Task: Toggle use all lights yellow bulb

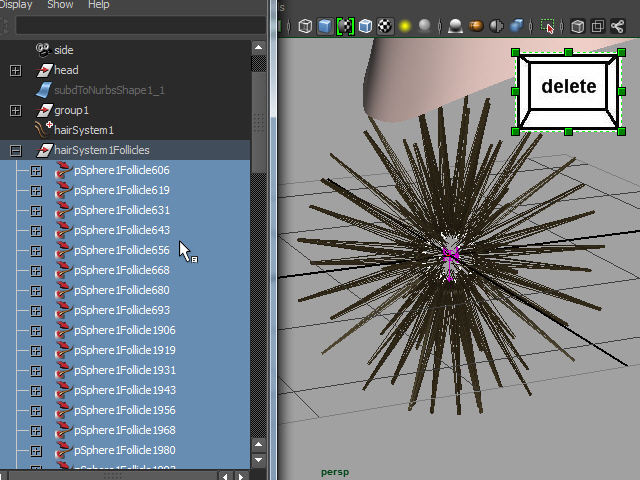Action: tap(405, 26)
